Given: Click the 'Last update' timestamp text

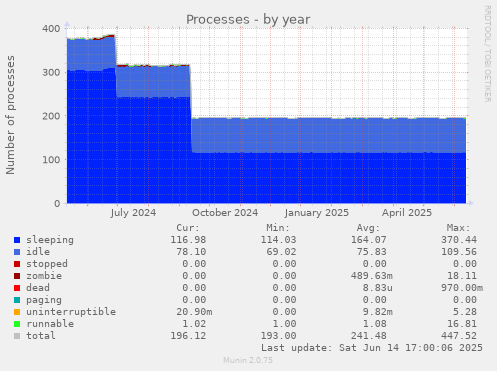Looking at the screenshot, I should click(372, 348).
